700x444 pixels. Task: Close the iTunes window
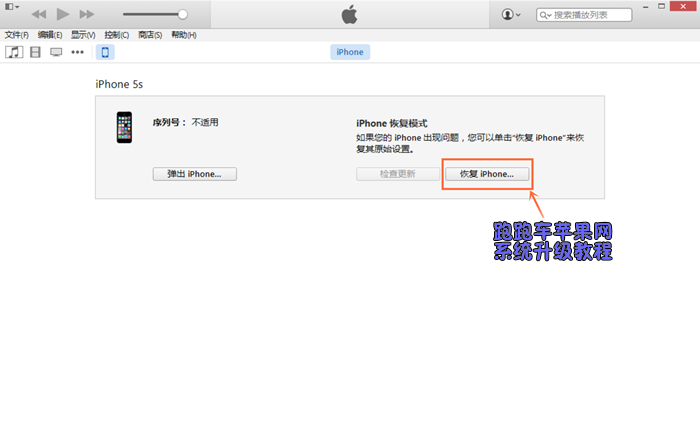click(683, 6)
